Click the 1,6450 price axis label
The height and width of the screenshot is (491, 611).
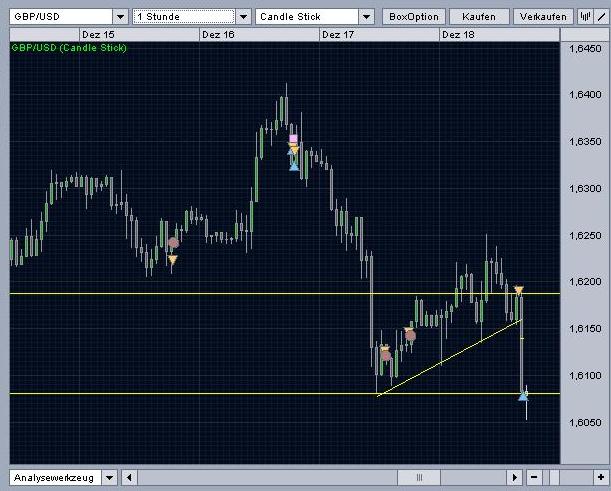[585, 49]
